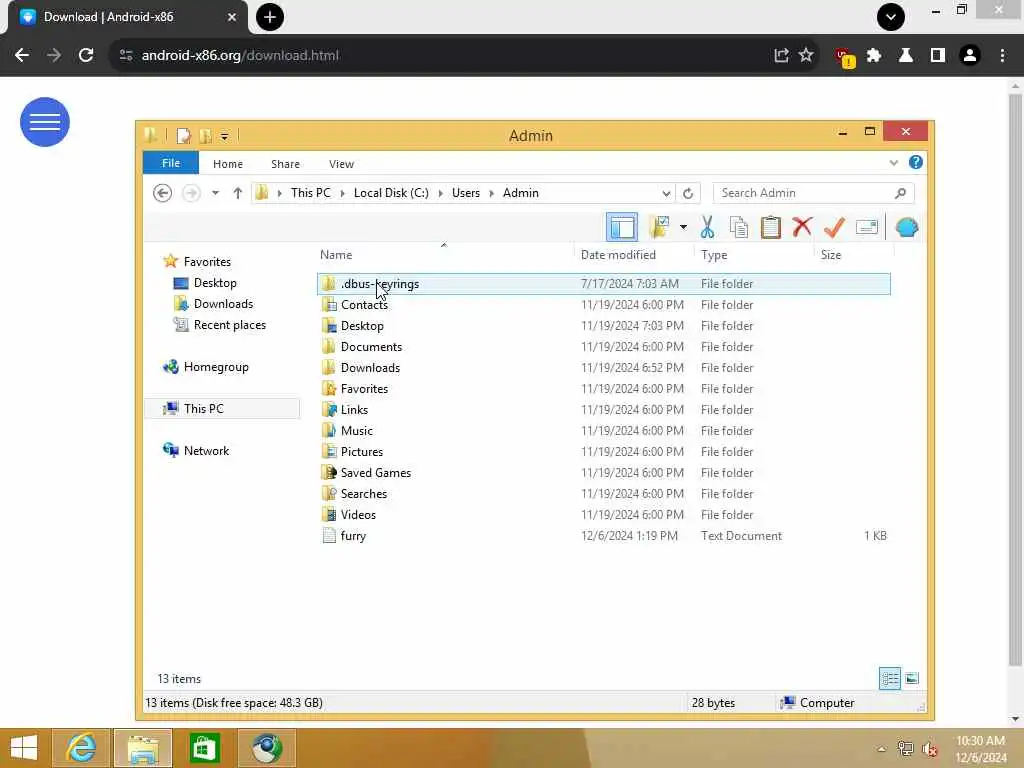Open the blue hamburger menu on webpage

coord(44,122)
